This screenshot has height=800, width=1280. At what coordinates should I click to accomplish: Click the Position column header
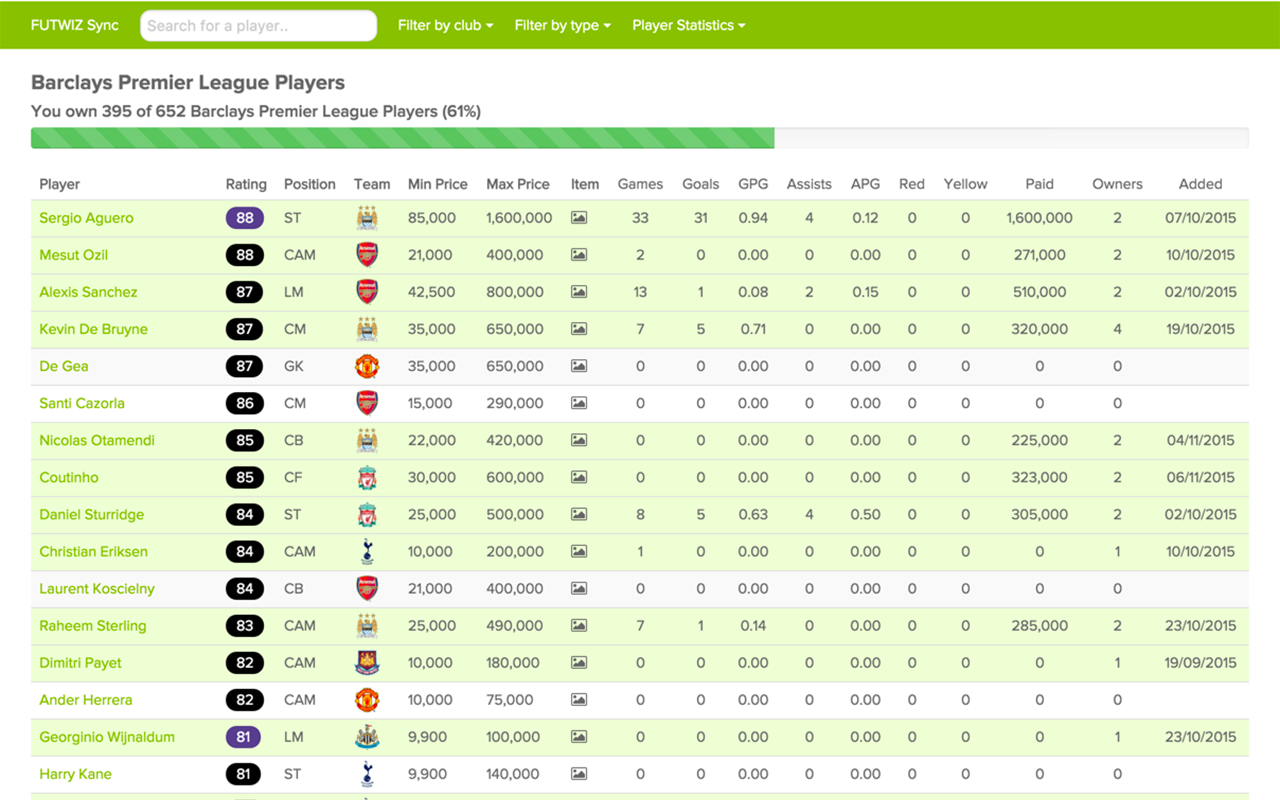pyautogui.click(x=310, y=184)
